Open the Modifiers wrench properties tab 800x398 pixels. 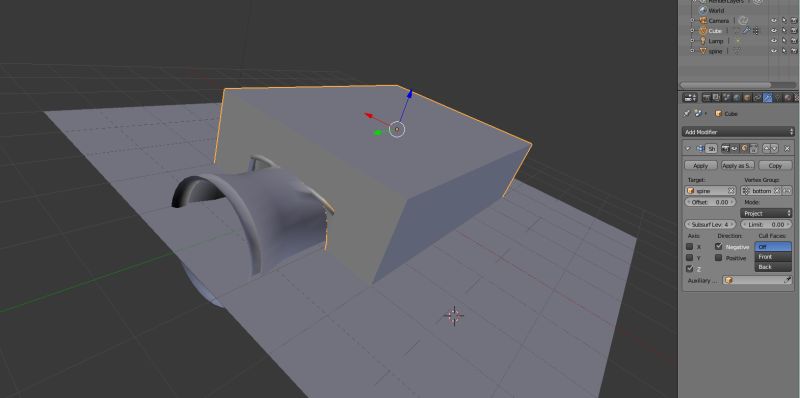[767, 97]
